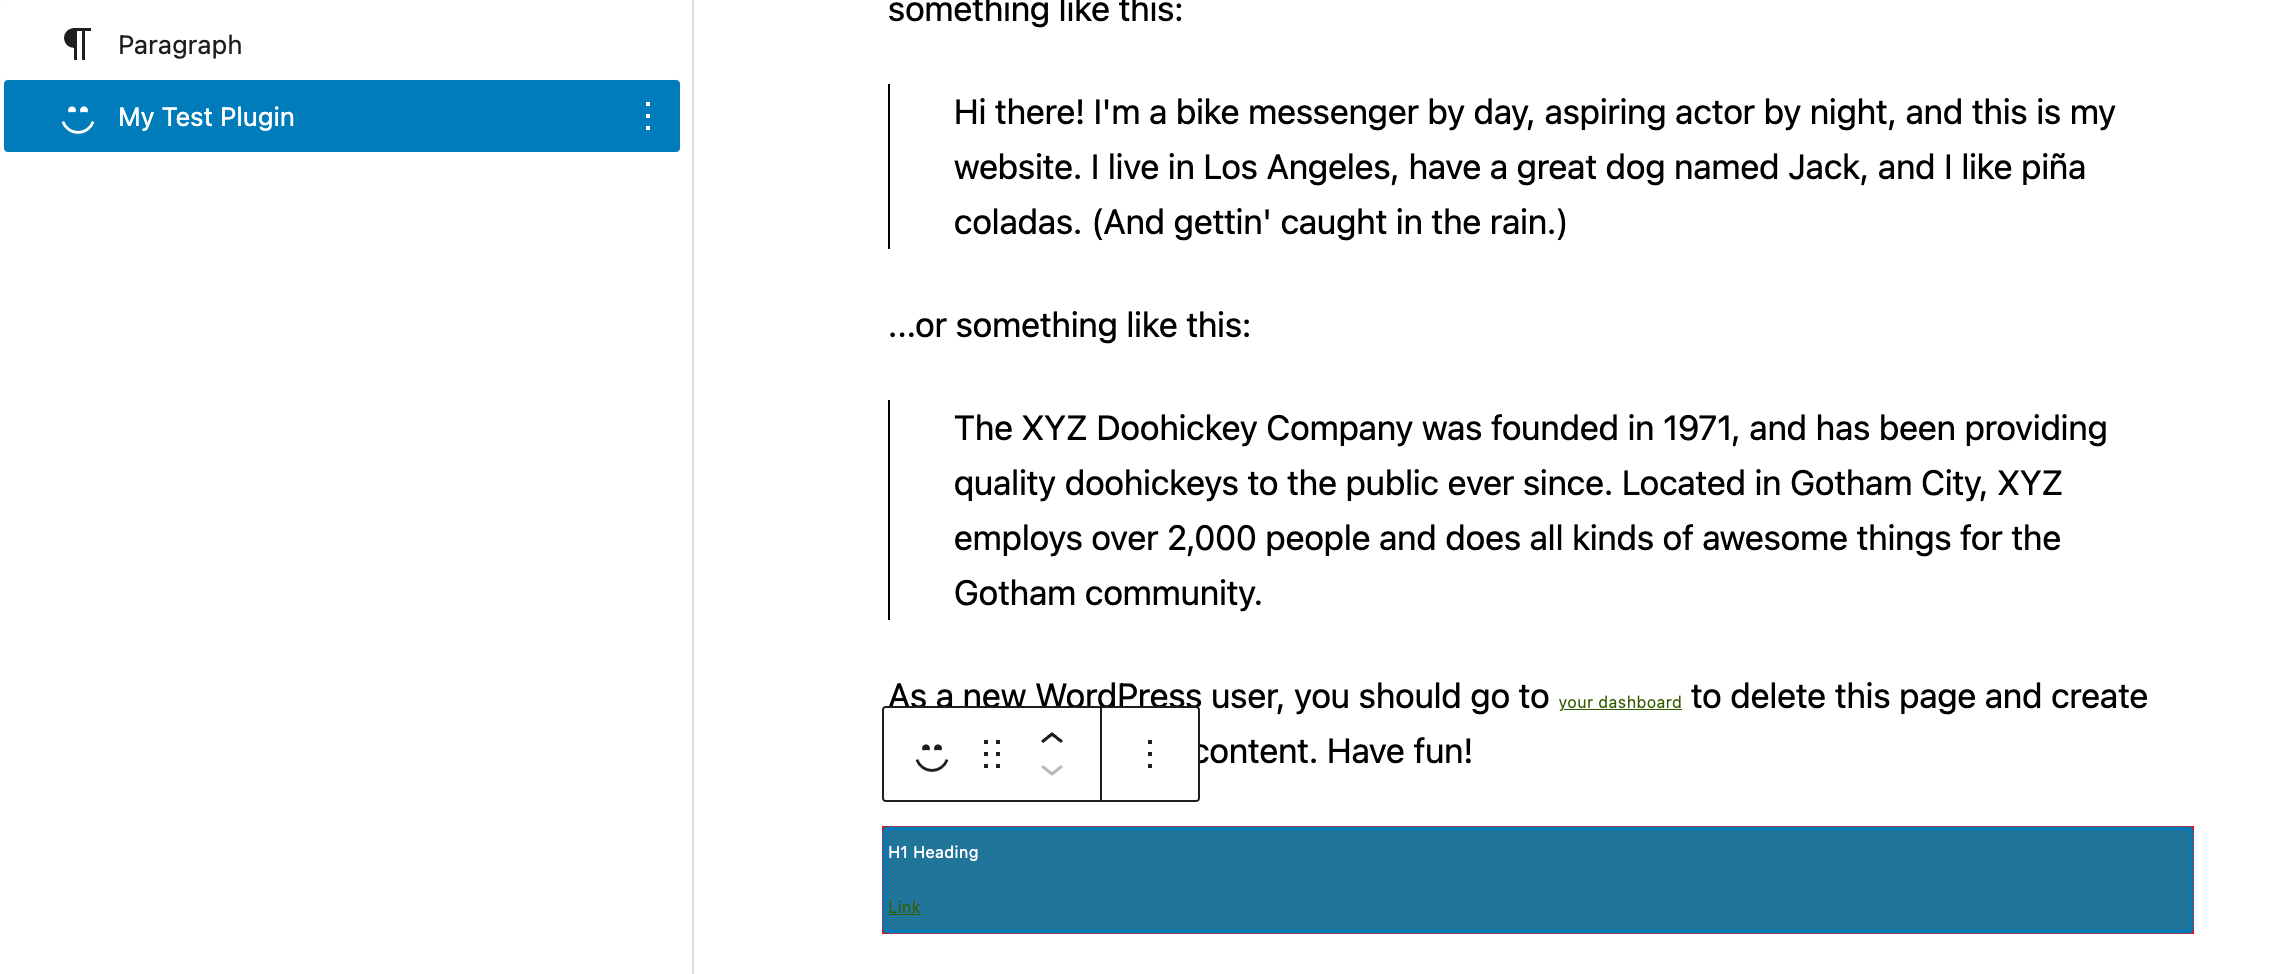Select the My Test Plugin block in list view
2286x974 pixels.
pyautogui.click(x=205, y=116)
